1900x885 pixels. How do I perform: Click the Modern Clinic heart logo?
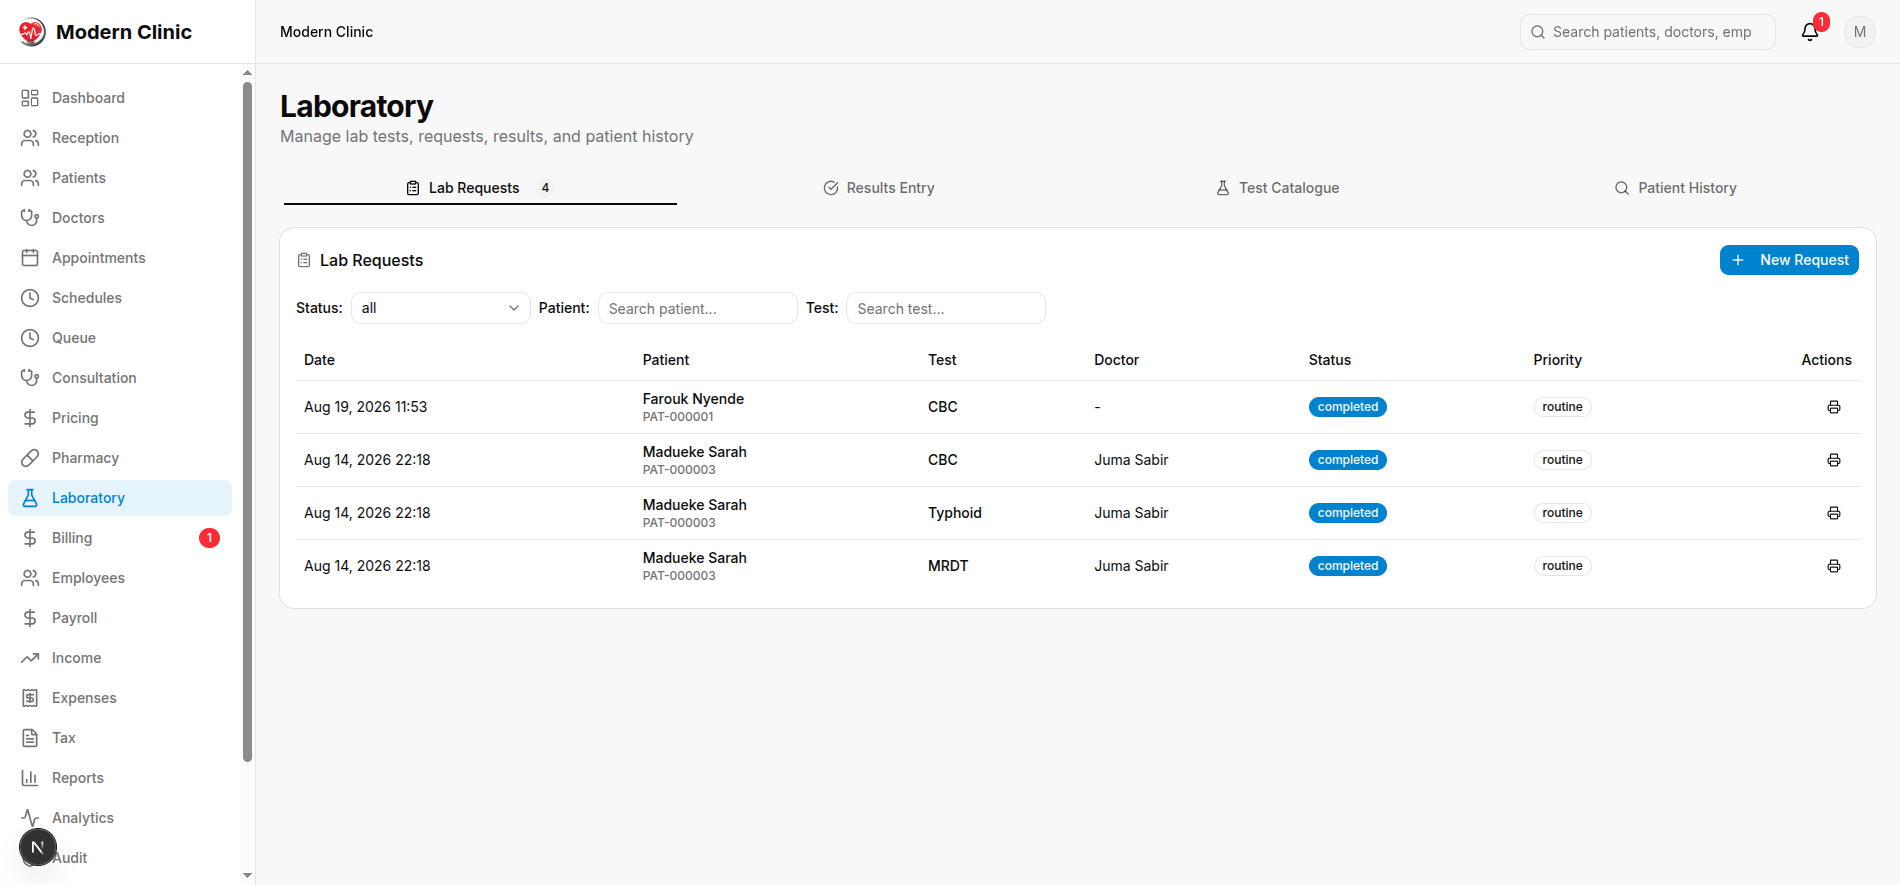[32, 32]
